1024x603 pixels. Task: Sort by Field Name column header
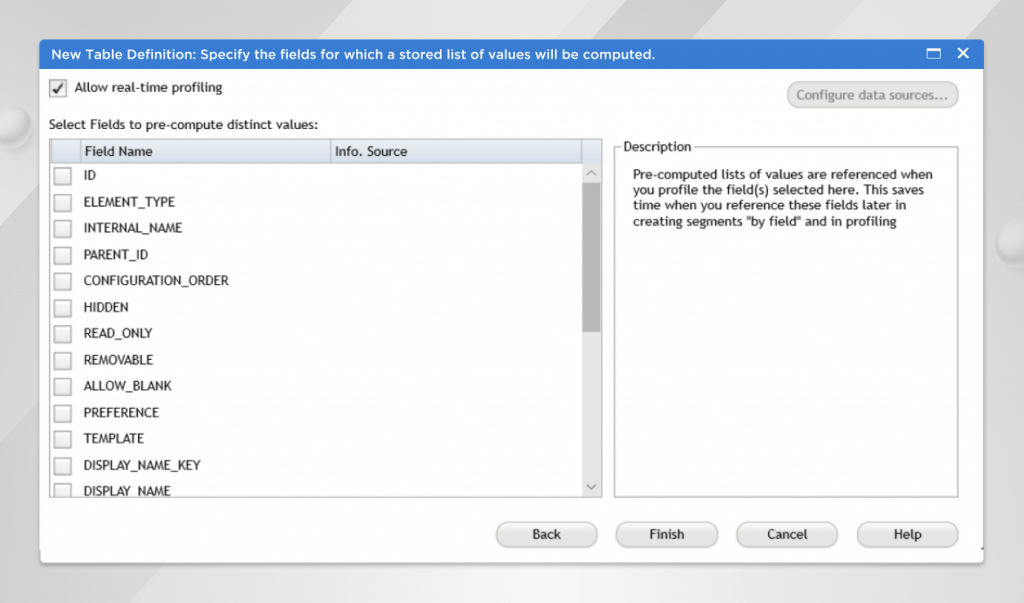[x=205, y=151]
